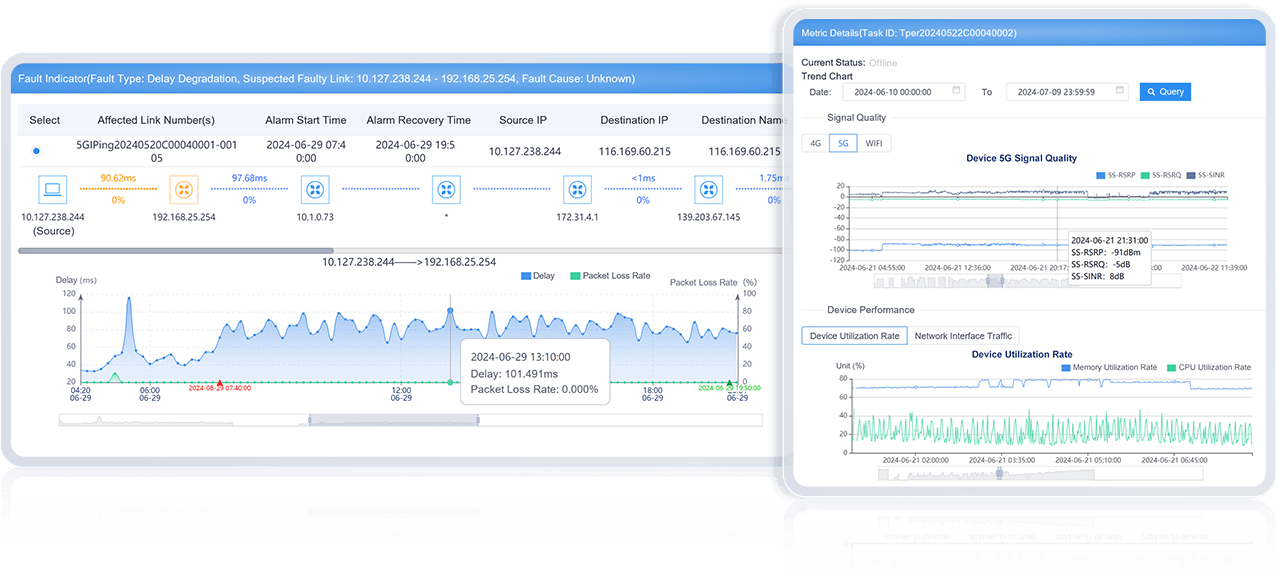The image size is (1277, 570).
Task: Toggle the Delay series in chart legend
Action: (537, 275)
